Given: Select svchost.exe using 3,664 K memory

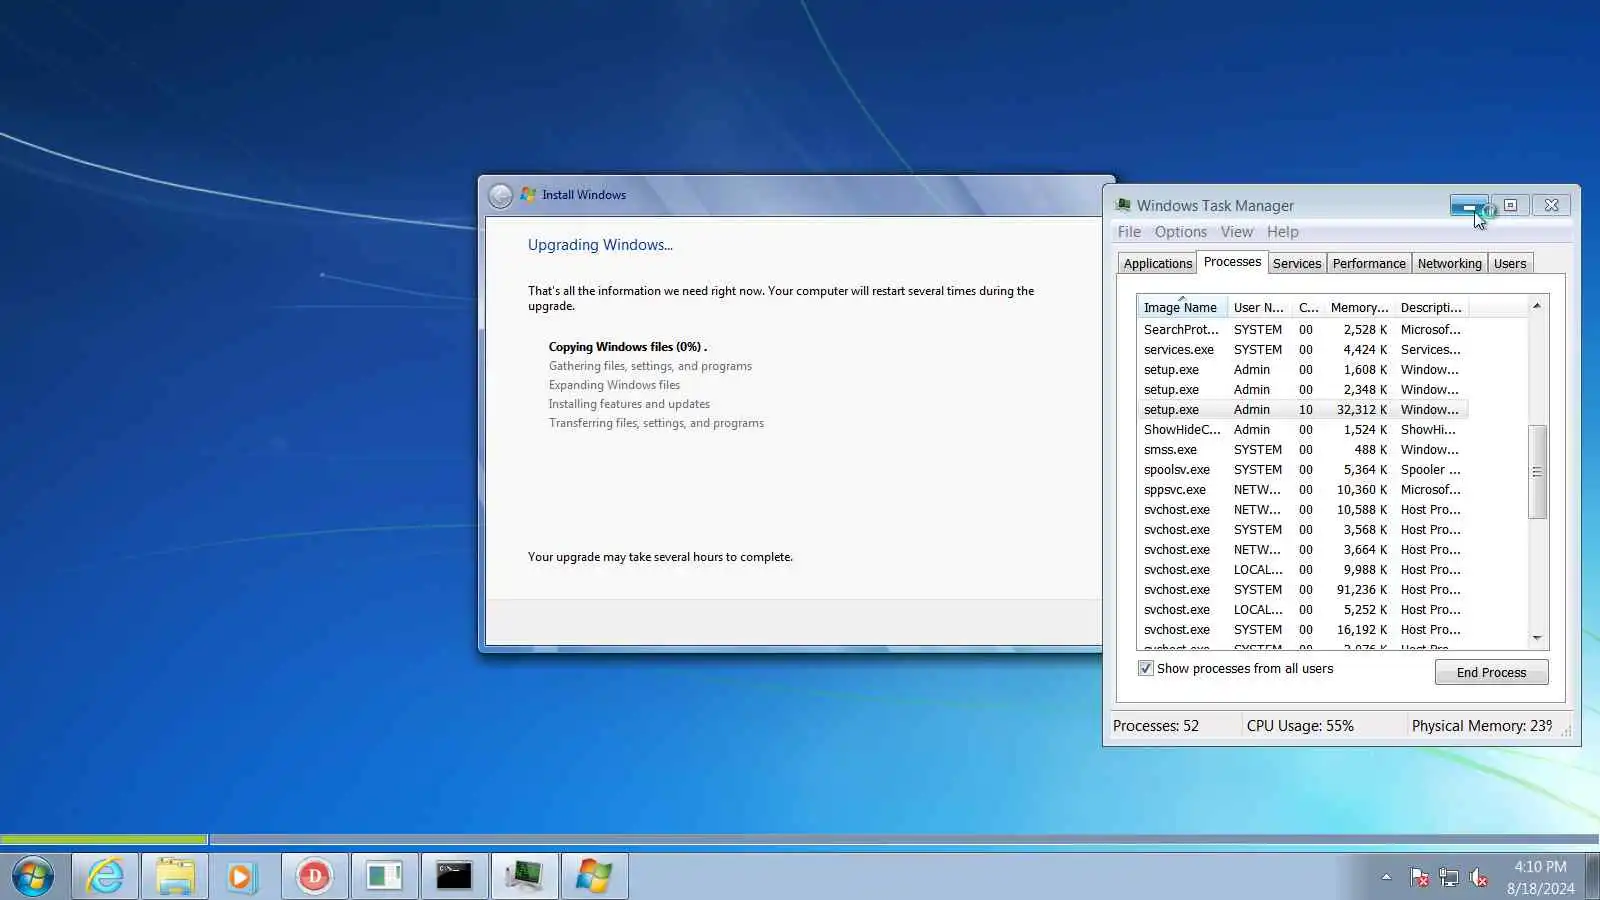Looking at the screenshot, I should 1302,549.
